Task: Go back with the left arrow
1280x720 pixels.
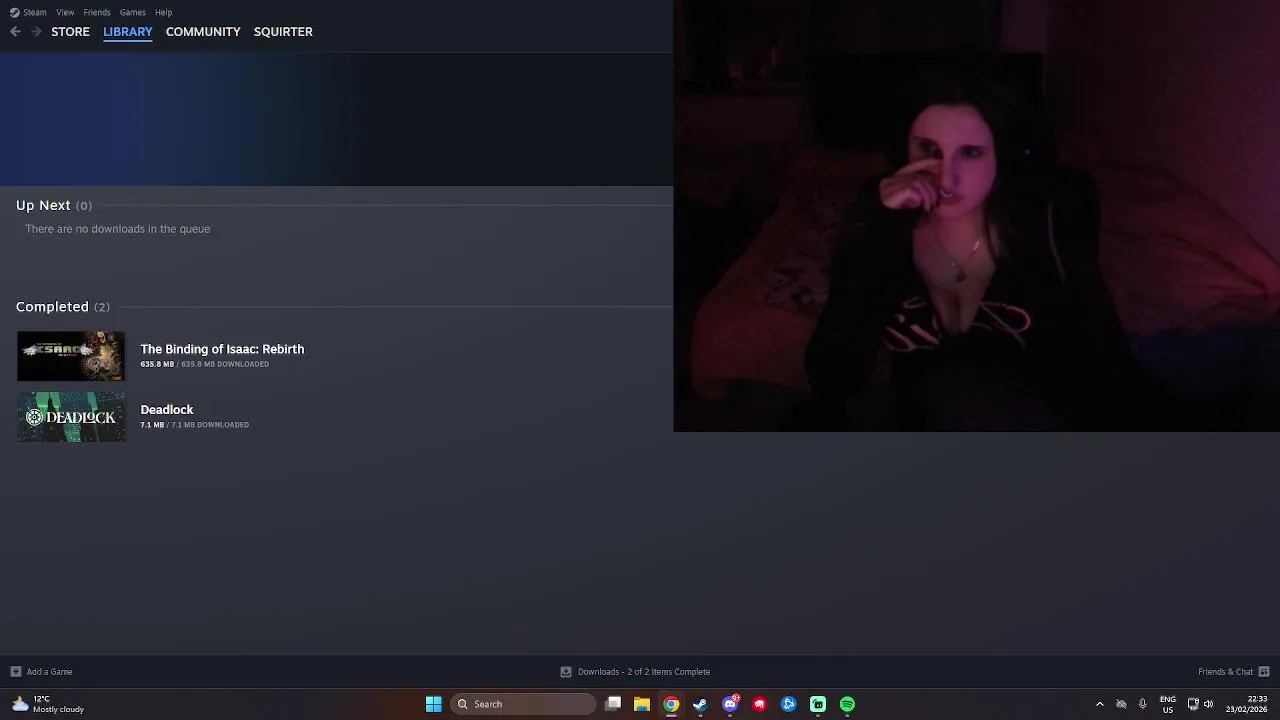Action: tap(15, 32)
